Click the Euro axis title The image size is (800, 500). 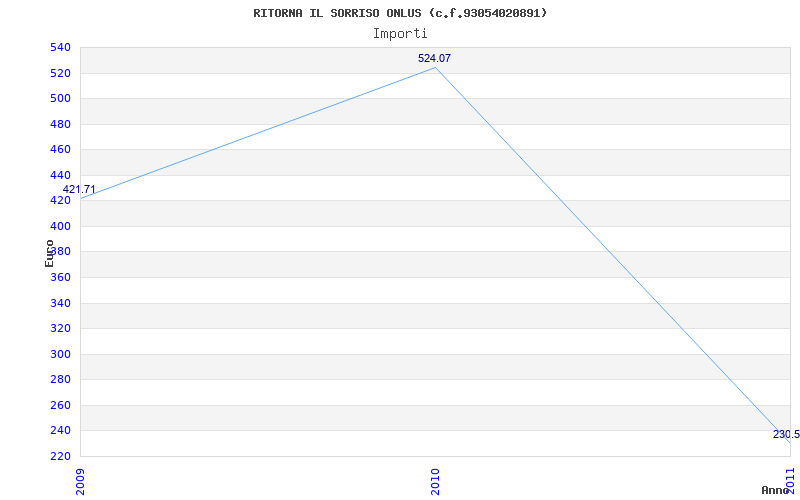49,254
